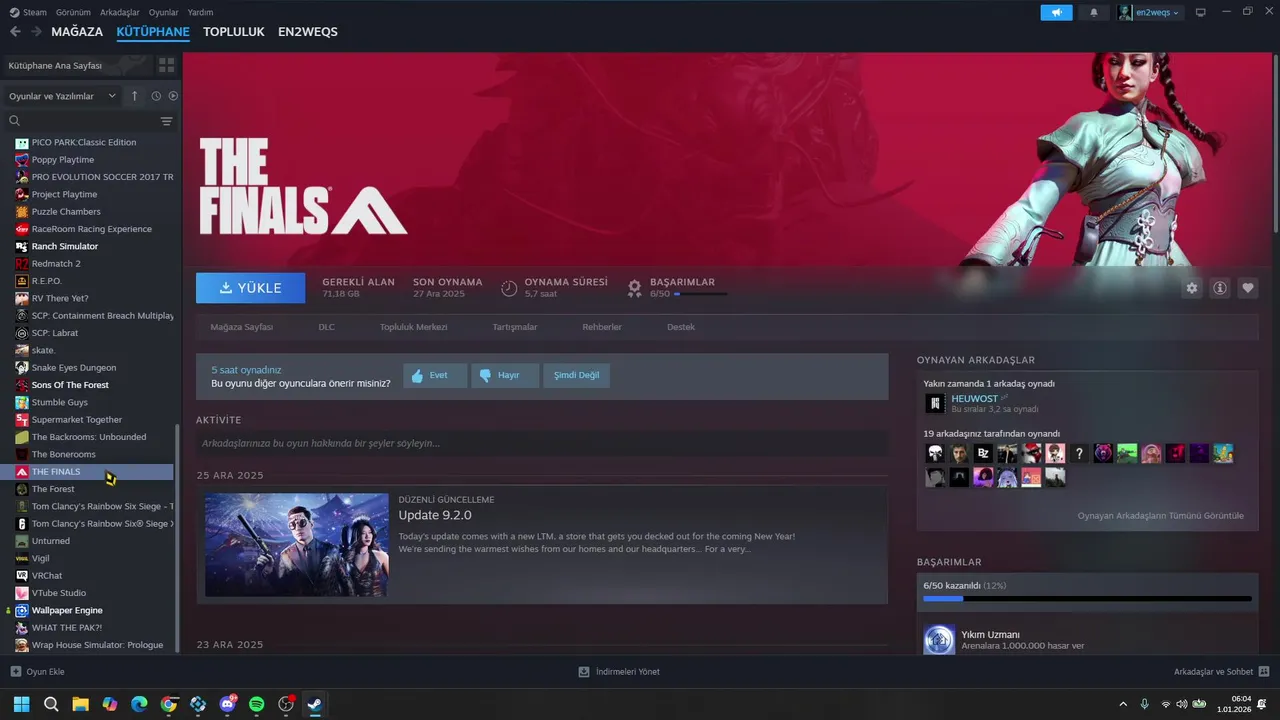Open the Destek tab
This screenshot has height=720, width=1280.
[x=681, y=327]
